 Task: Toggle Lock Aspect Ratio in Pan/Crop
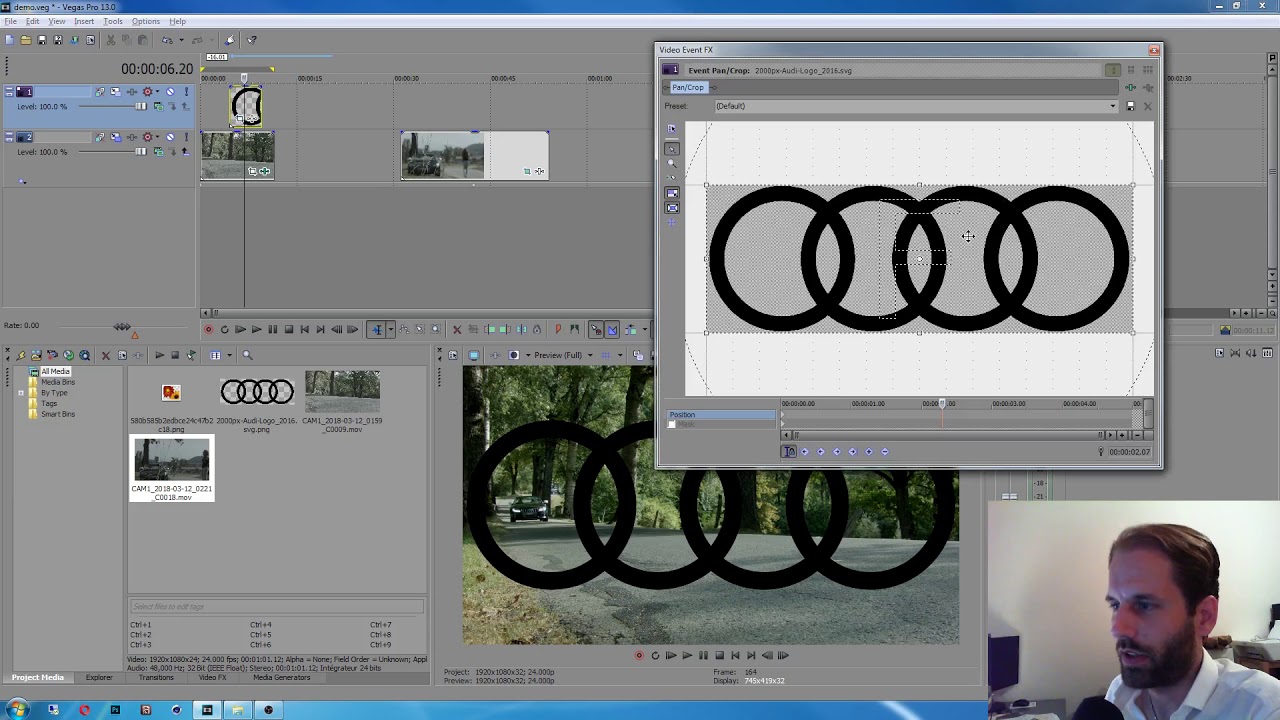click(x=672, y=193)
